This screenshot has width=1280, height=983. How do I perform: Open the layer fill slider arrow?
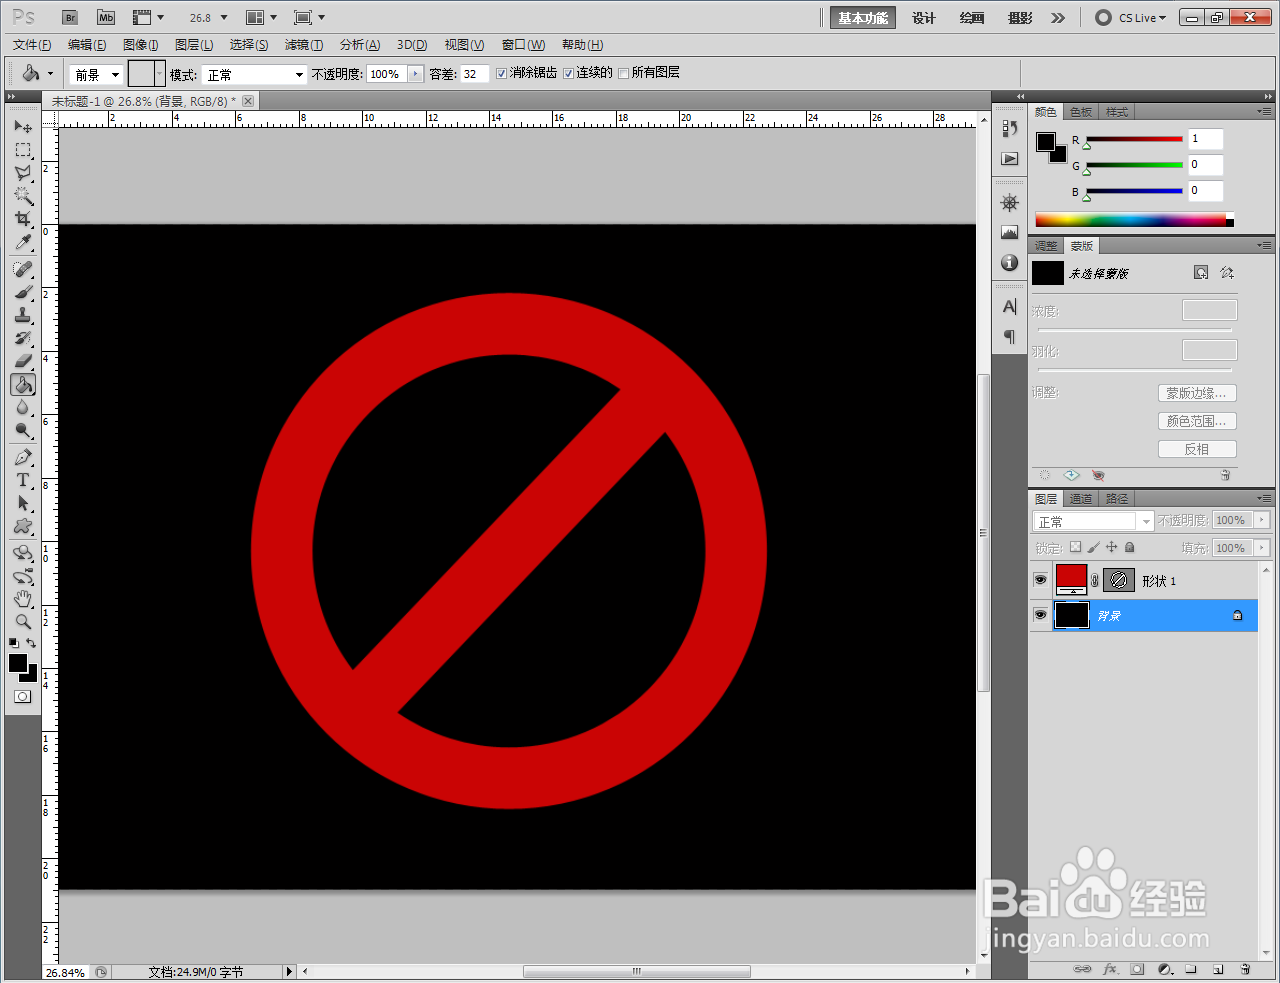click(1262, 548)
